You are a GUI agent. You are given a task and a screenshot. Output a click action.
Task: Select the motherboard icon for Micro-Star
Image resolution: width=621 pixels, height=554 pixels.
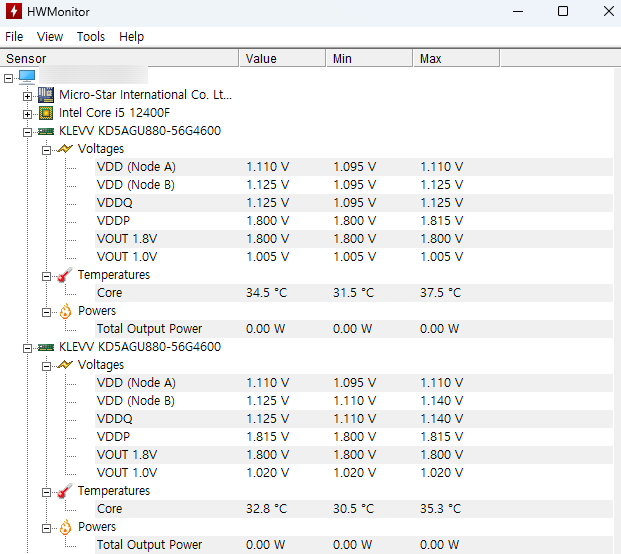coord(46,95)
